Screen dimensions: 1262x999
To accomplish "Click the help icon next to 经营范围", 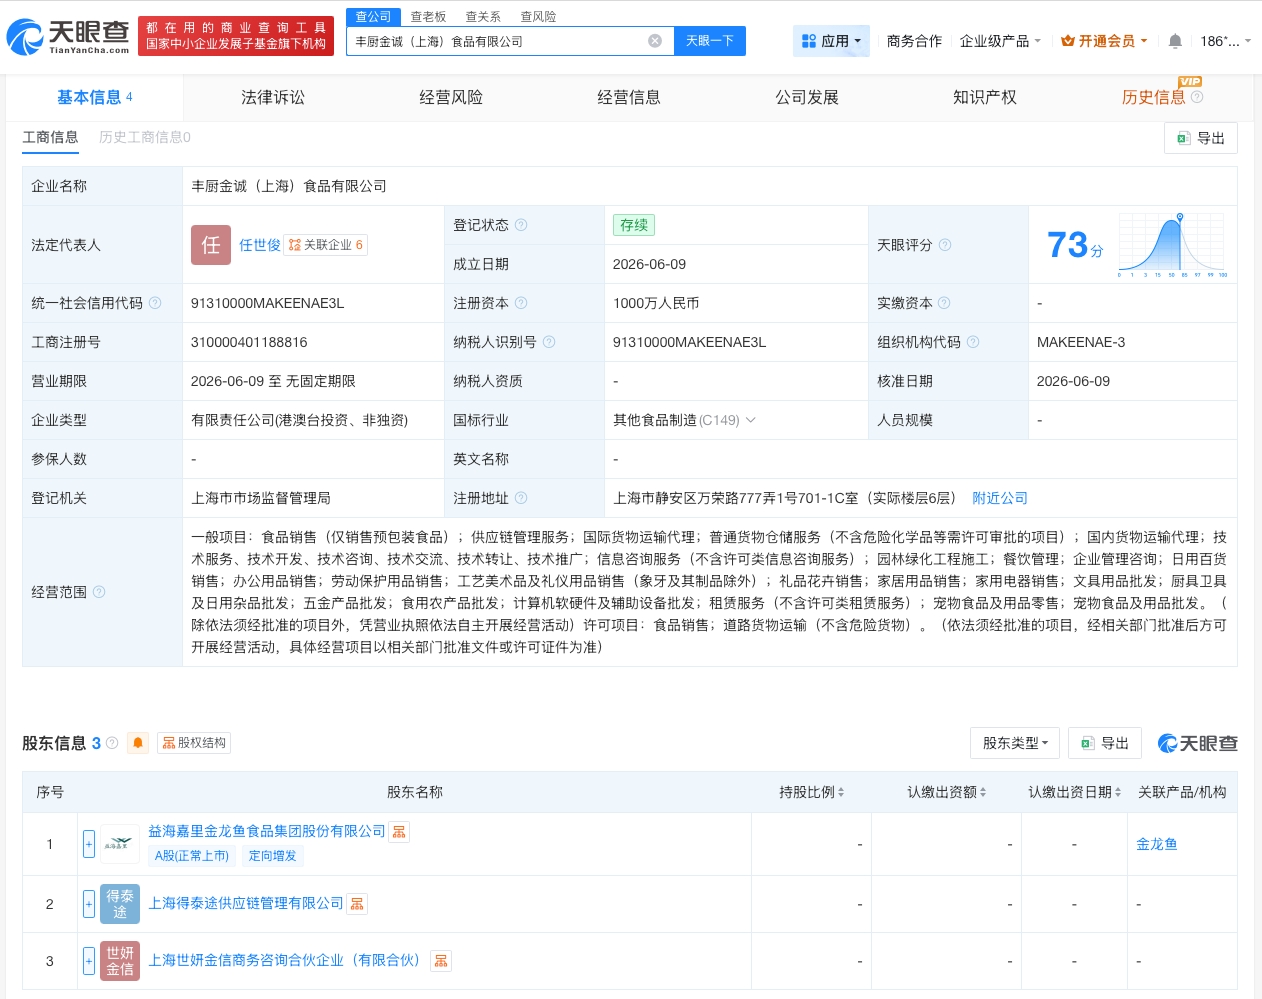I will tap(99, 592).
